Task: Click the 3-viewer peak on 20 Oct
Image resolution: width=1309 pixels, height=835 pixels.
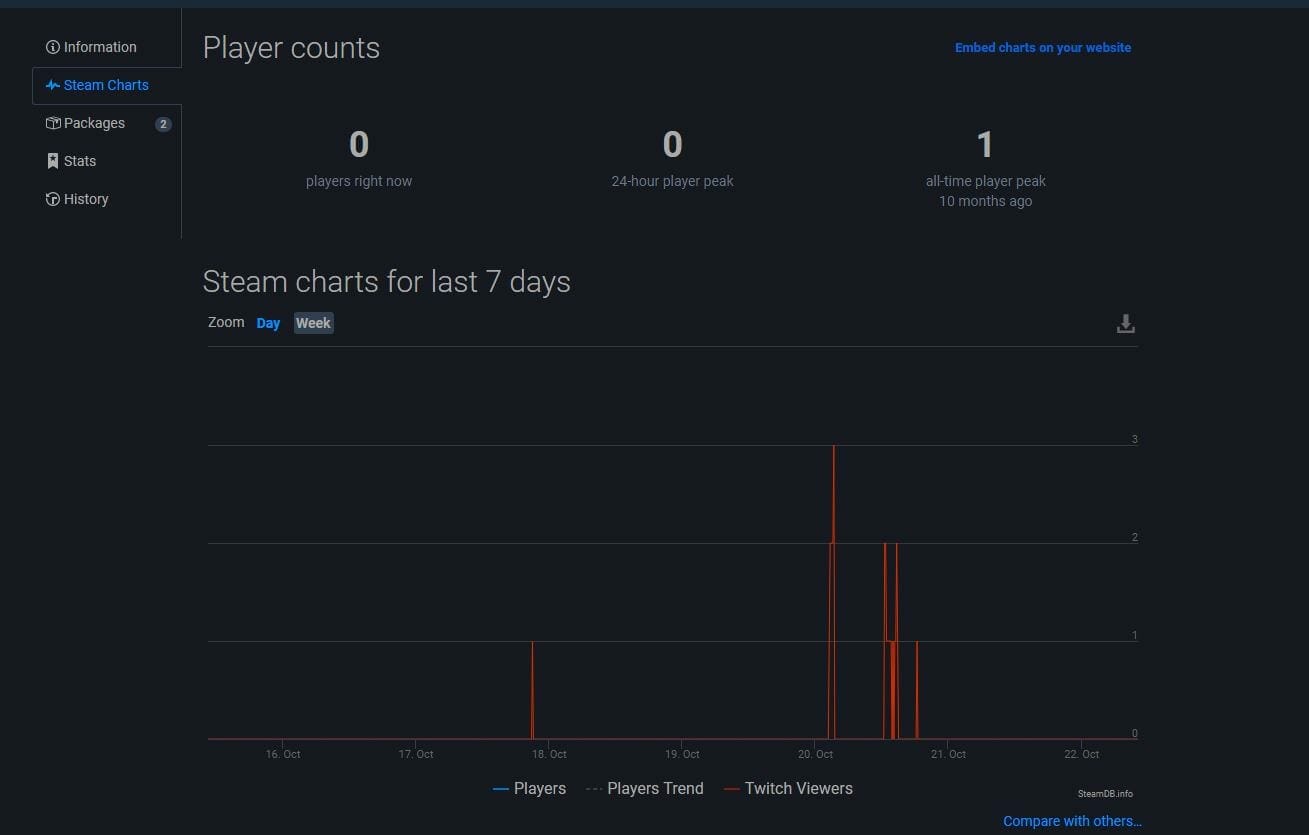Action: tap(834, 447)
